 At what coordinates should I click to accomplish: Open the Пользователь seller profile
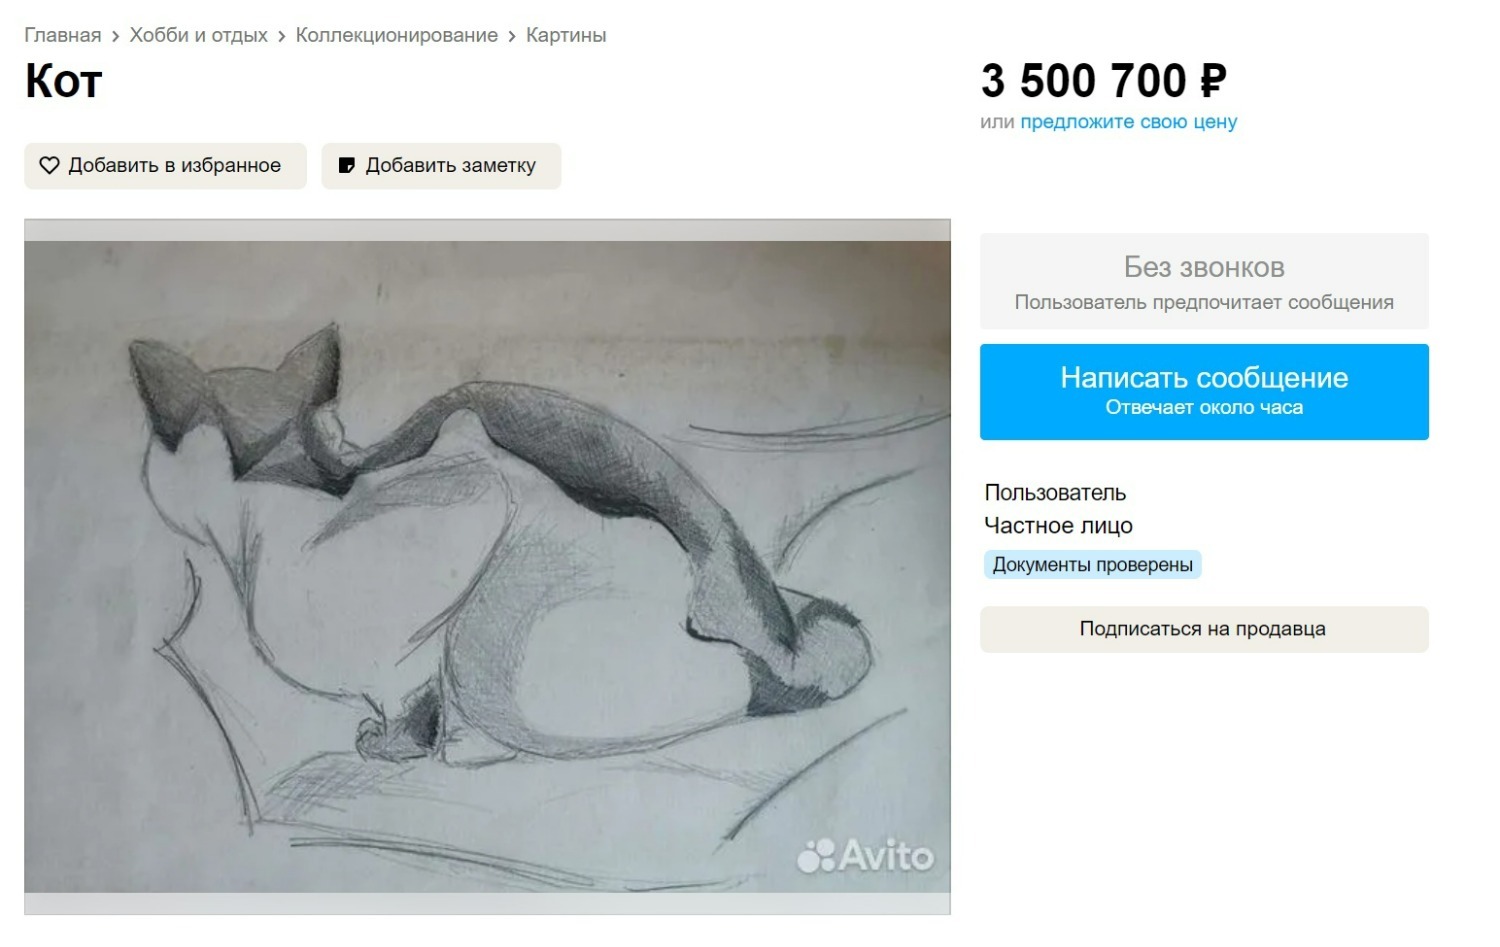click(x=1055, y=492)
